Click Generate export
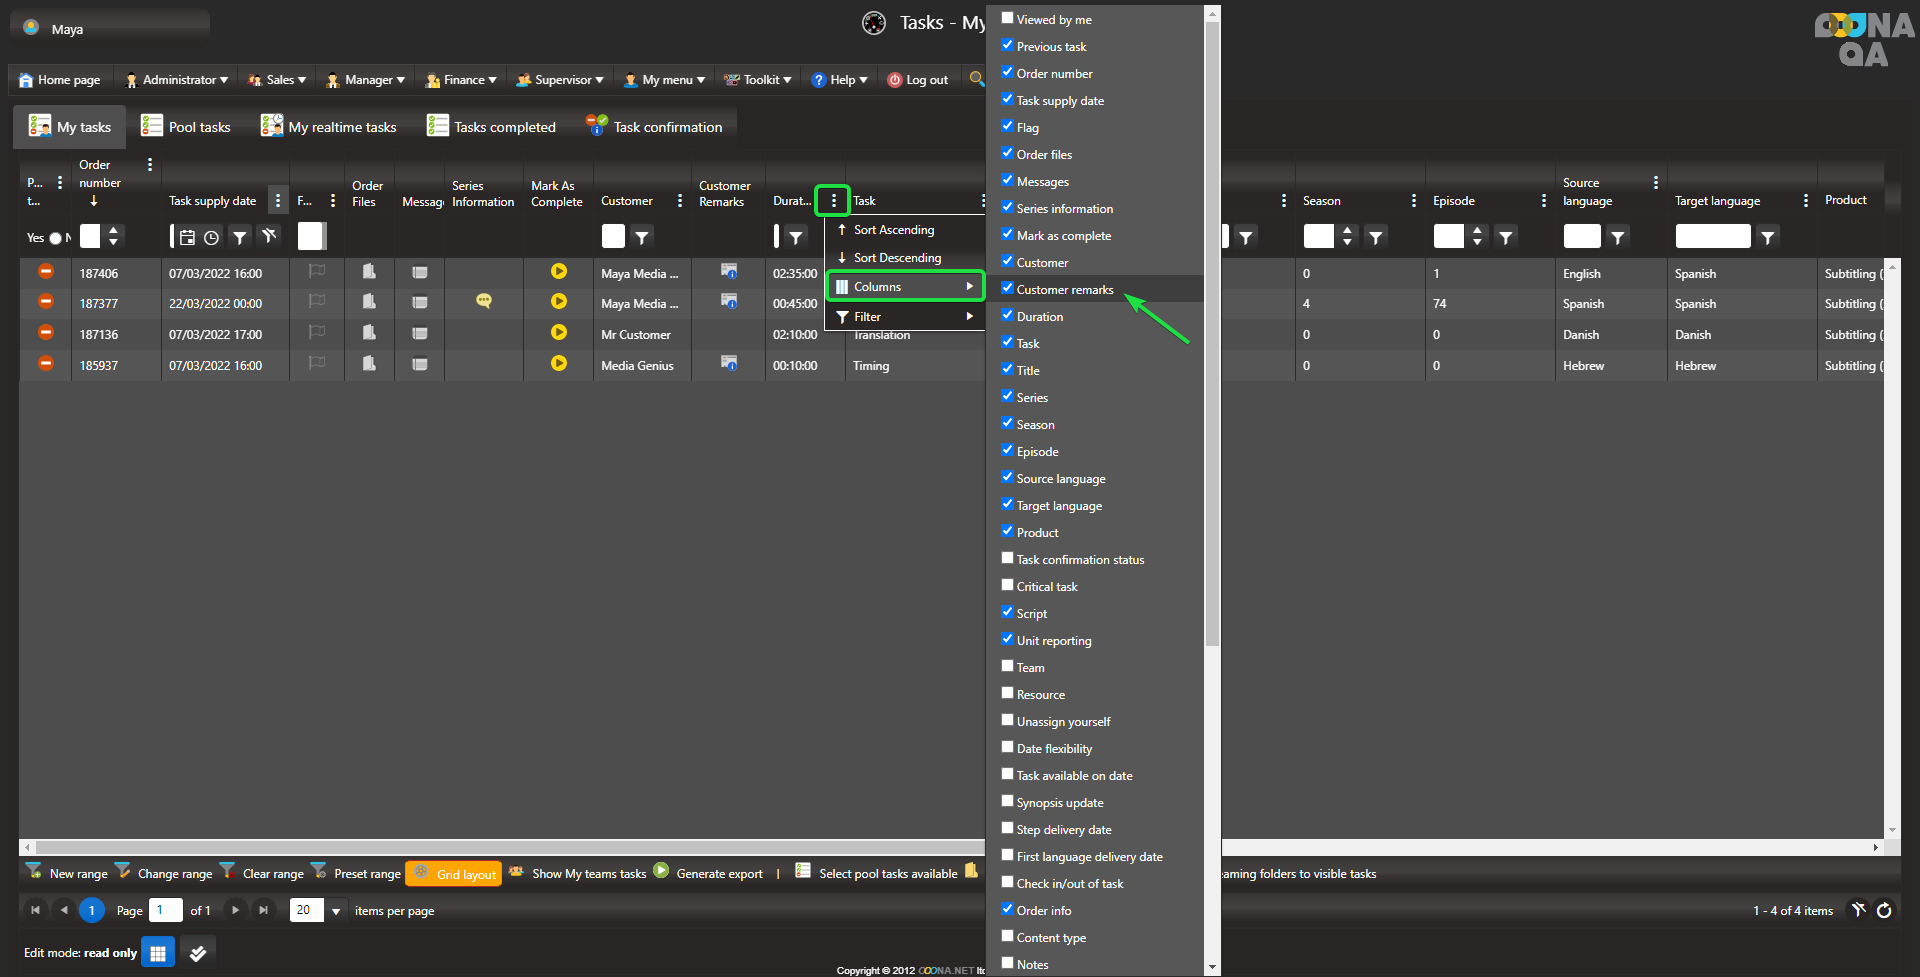 pos(718,874)
